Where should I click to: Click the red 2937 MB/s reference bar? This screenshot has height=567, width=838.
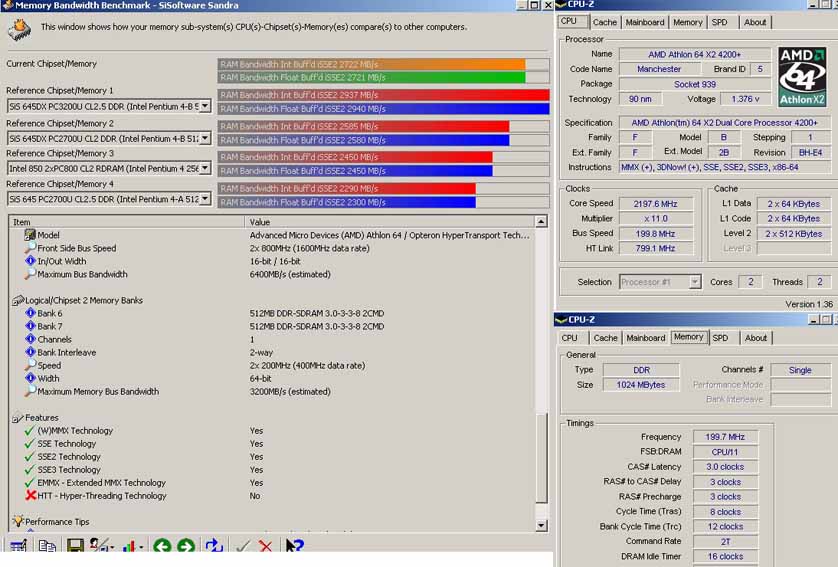tap(383, 95)
